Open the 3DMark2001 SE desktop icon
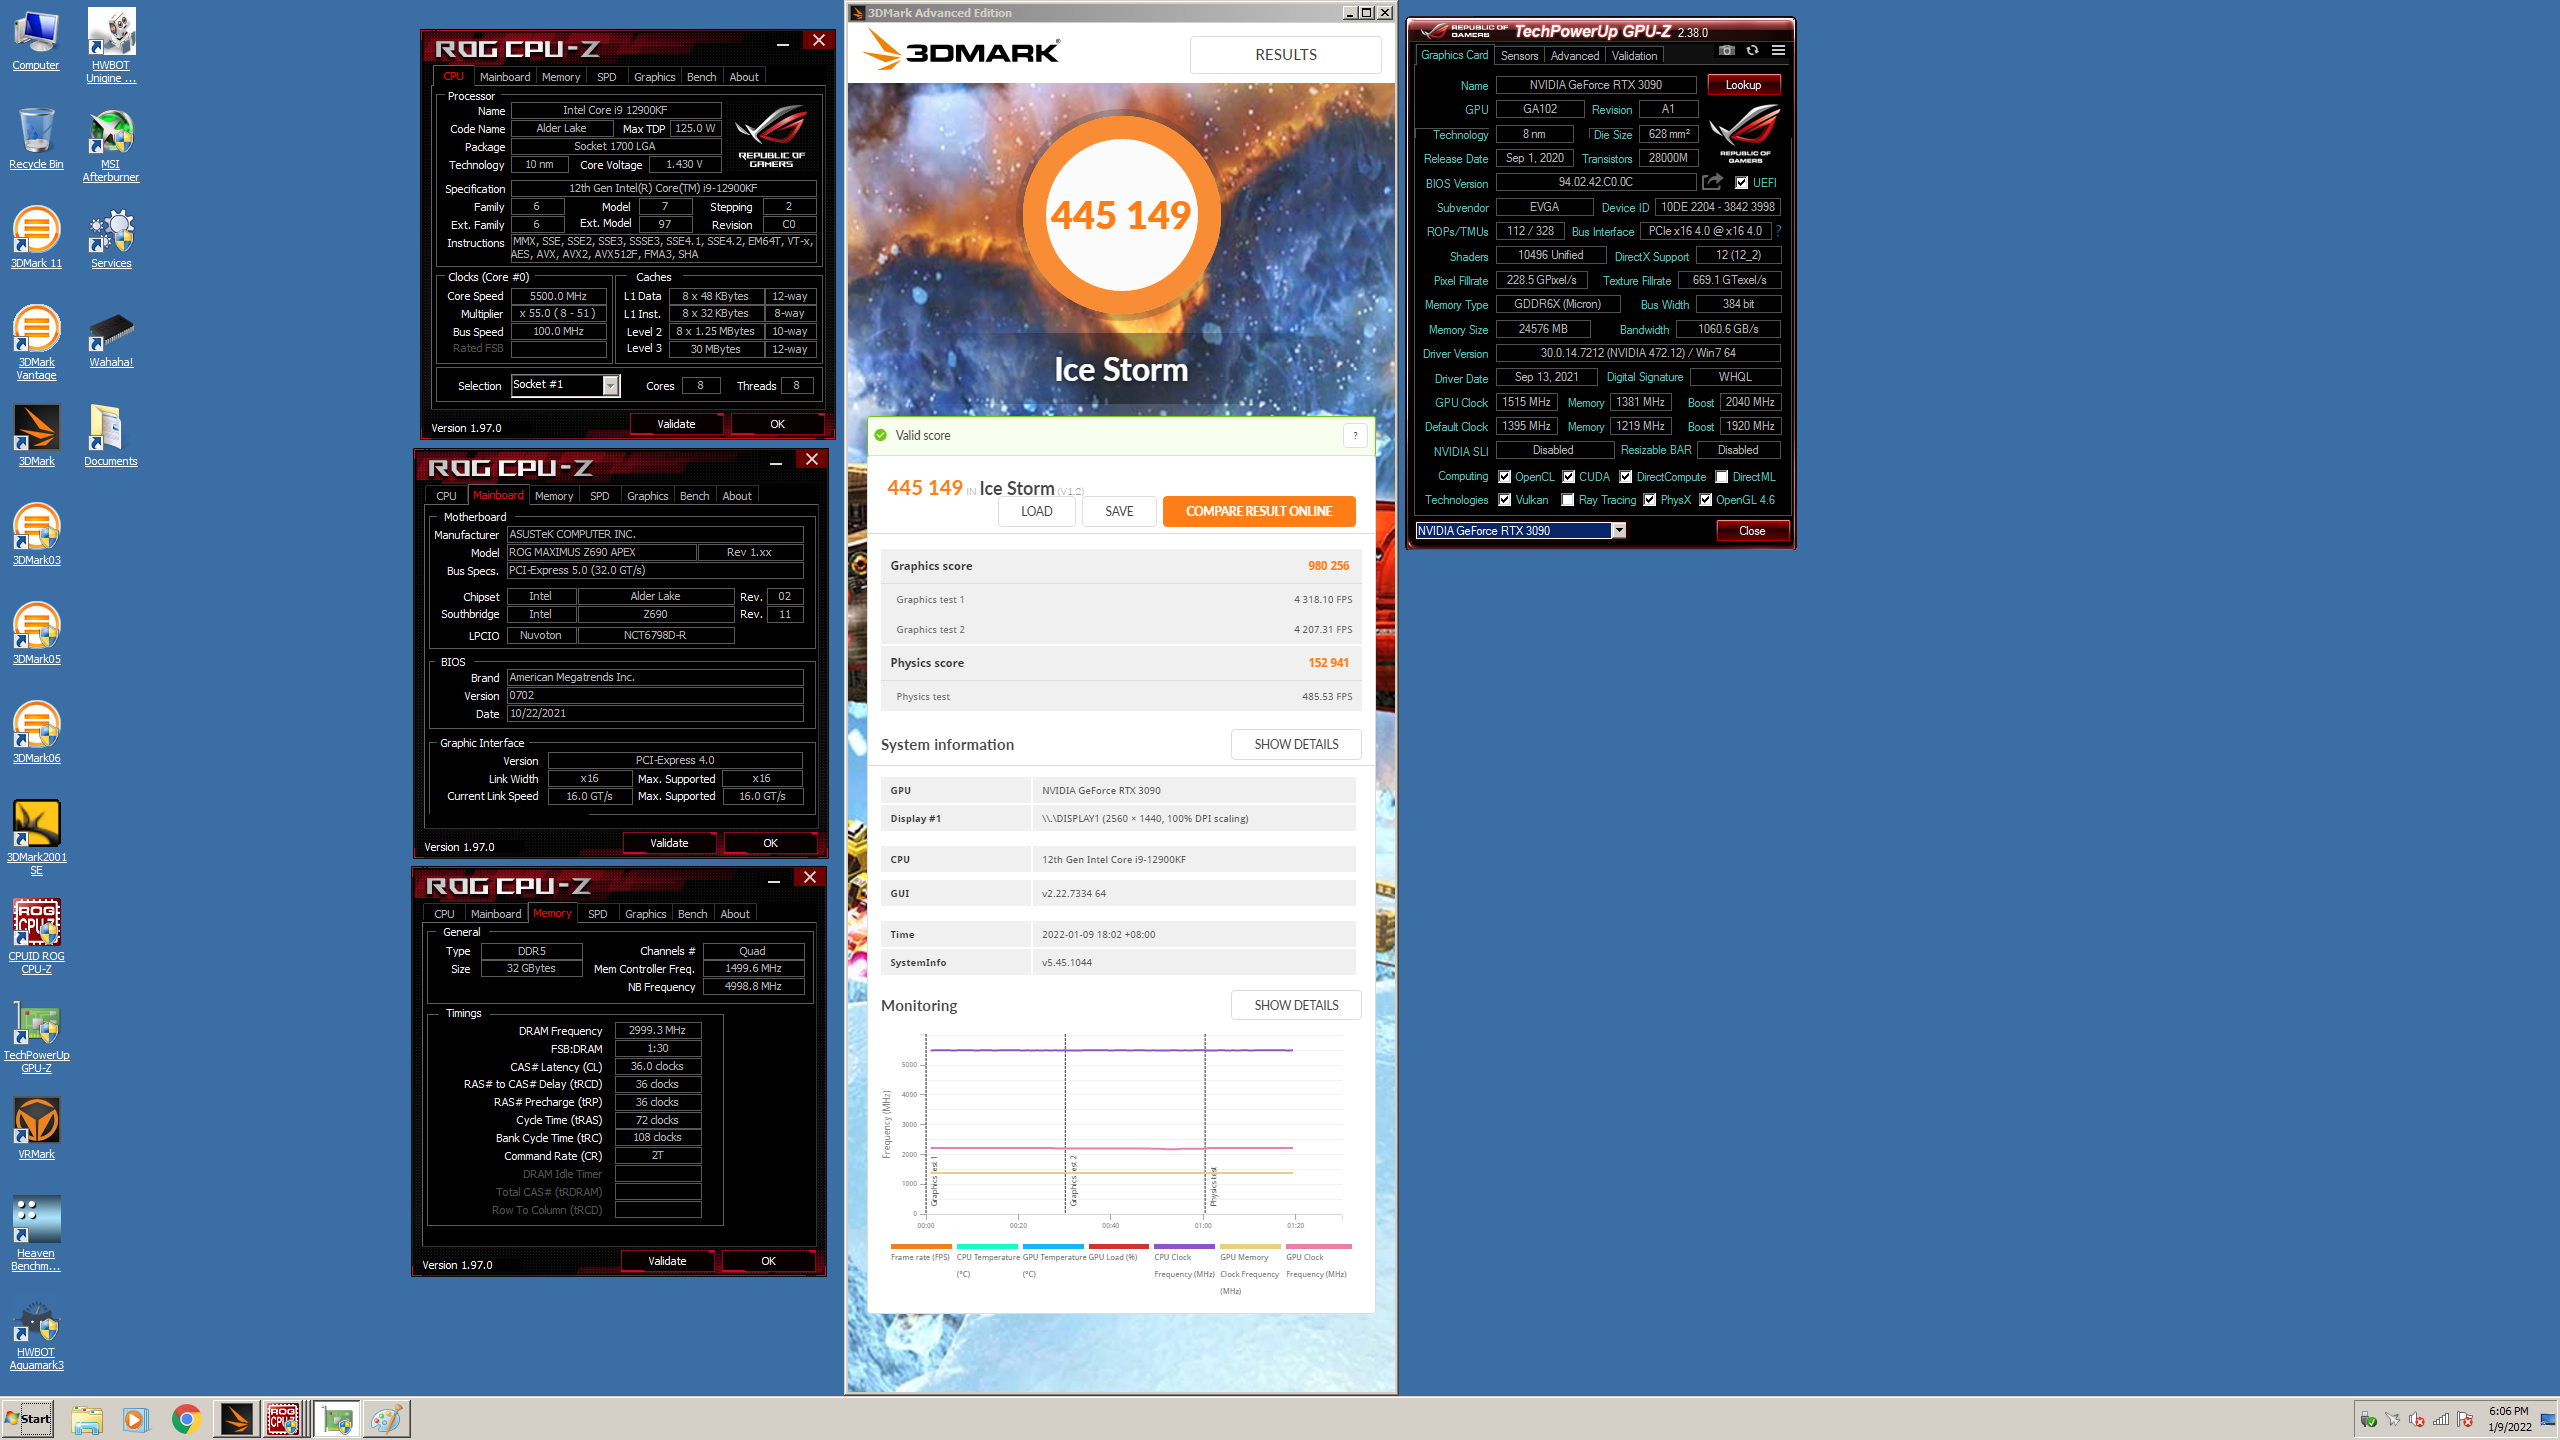Screen dimensions: 2560x1440 pyautogui.click(x=36, y=838)
